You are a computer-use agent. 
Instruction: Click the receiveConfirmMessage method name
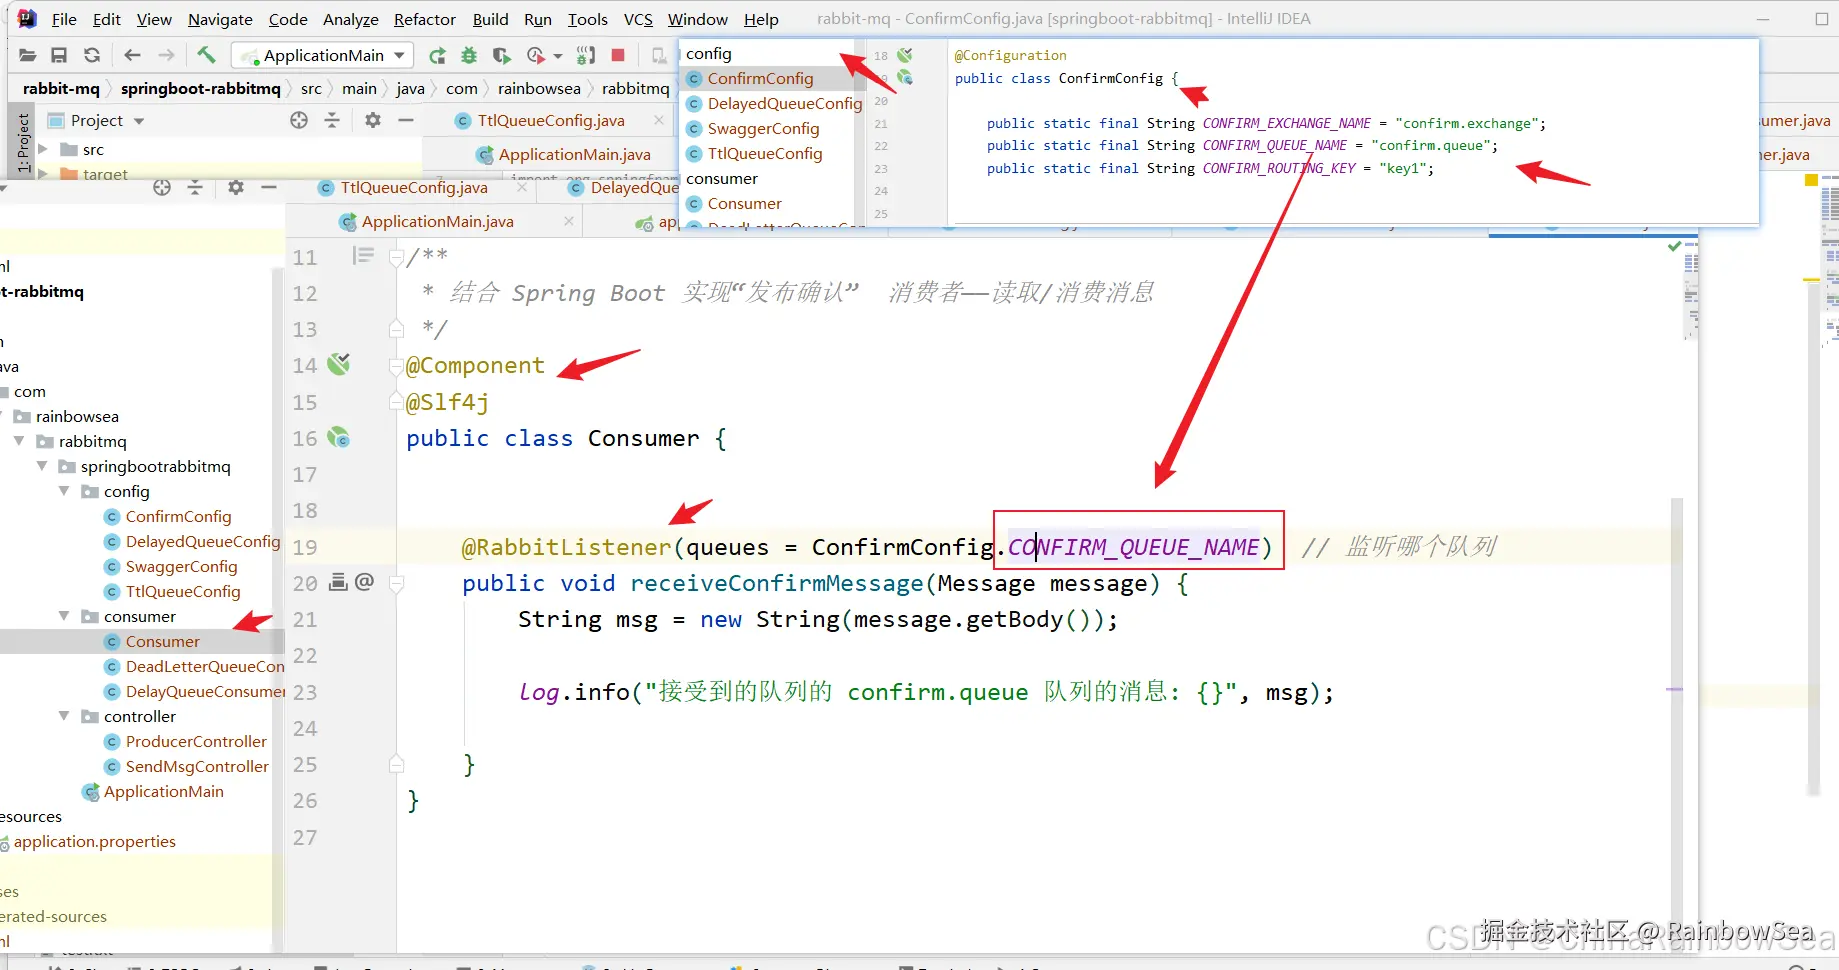tap(777, 583)
